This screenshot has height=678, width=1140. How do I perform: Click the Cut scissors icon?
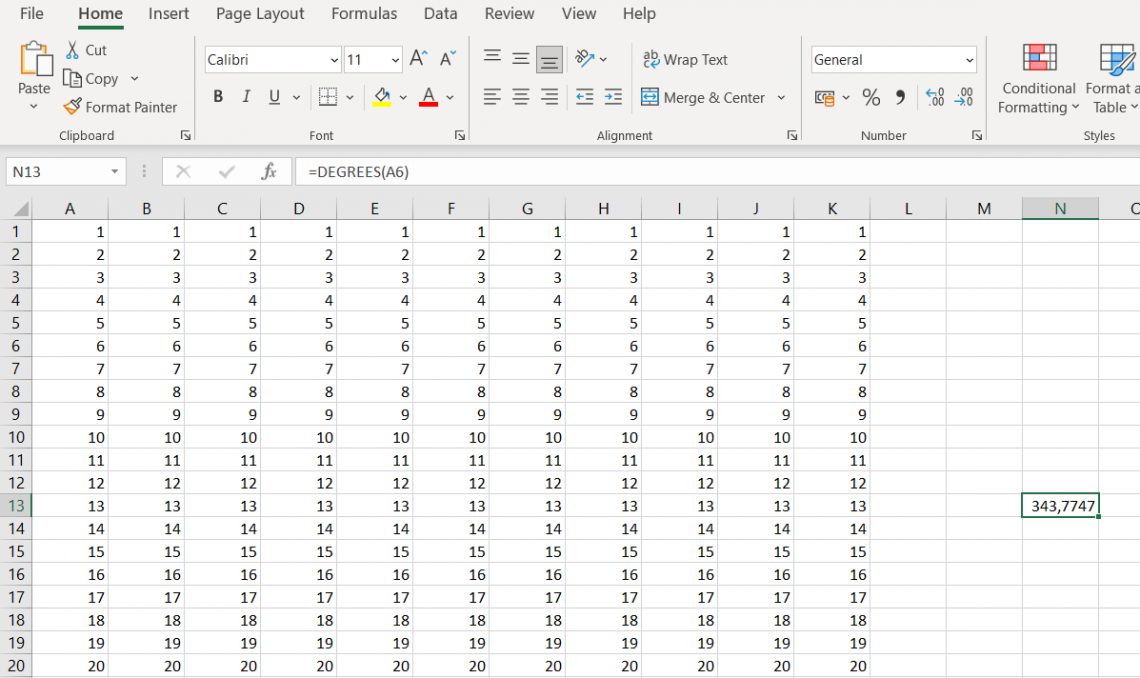pos(72,50)
